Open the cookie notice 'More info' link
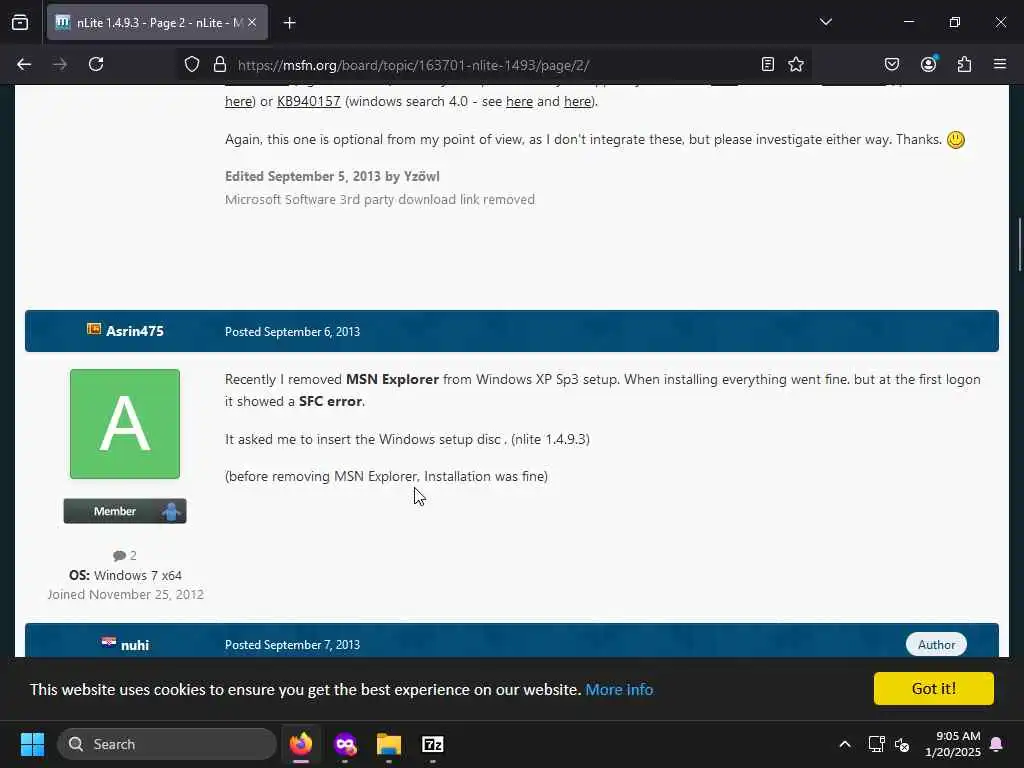The image size is (1024, 768). pos(619,690)
